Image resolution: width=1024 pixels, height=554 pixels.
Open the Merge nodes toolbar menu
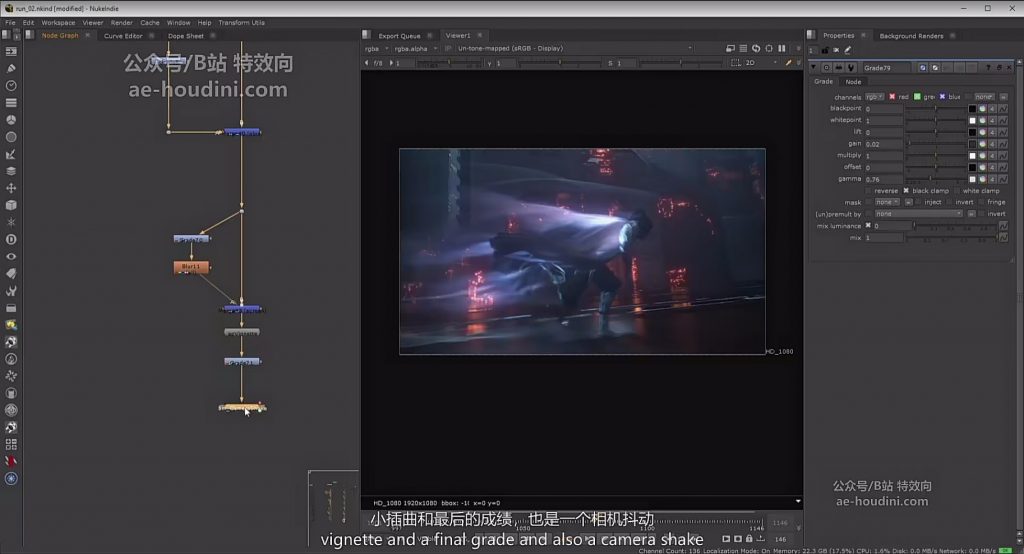(x=11, y=171)
